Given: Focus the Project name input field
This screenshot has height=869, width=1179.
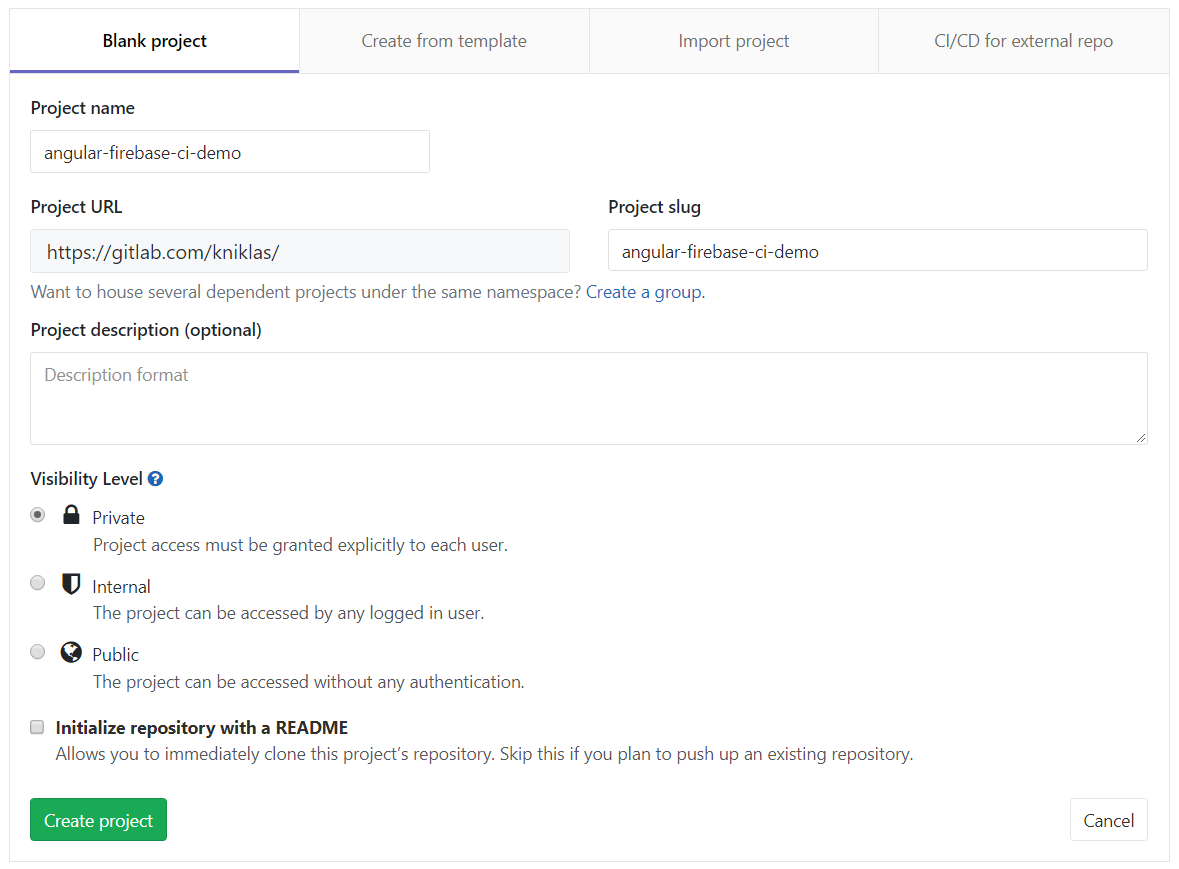Looking at the screenshot, I should pyautogui.click(x=230, y=152).
